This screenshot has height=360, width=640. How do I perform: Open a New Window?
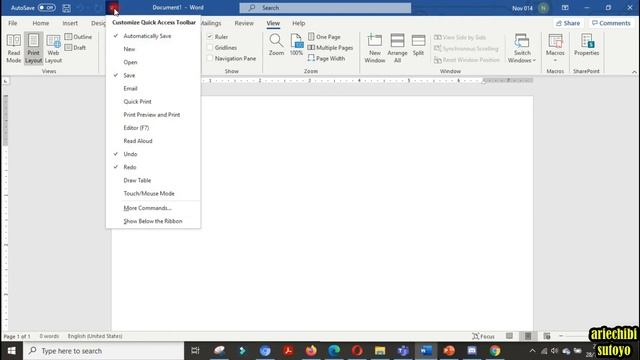click(x=375, y=49)
